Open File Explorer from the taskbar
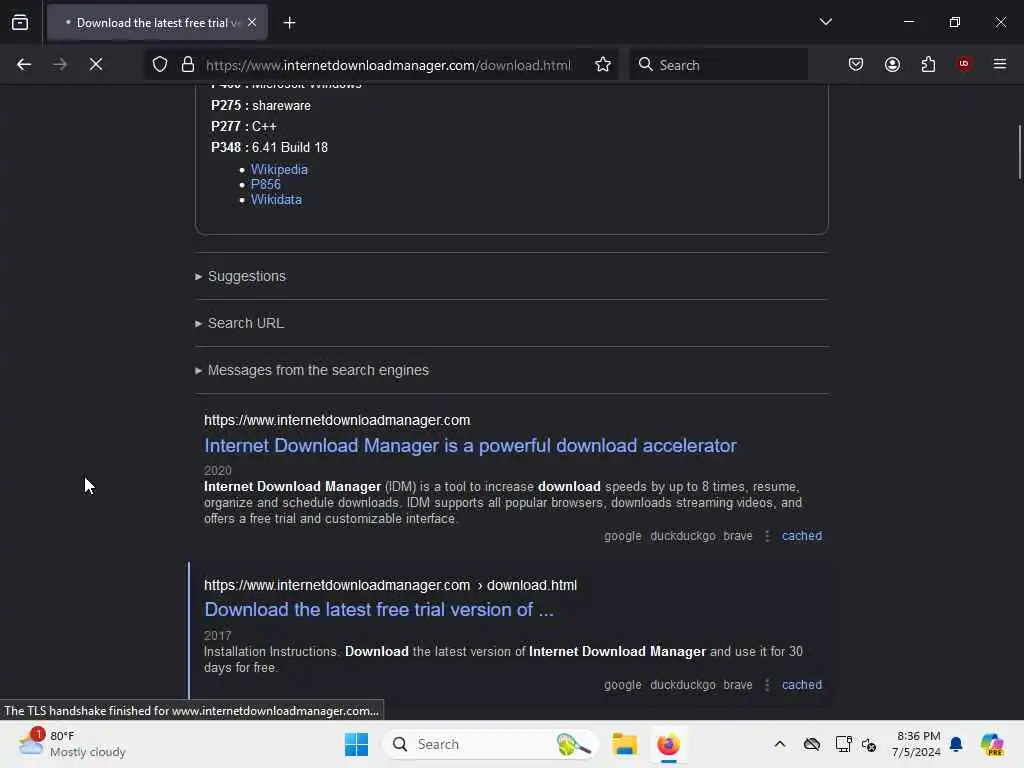 point(624,744)
